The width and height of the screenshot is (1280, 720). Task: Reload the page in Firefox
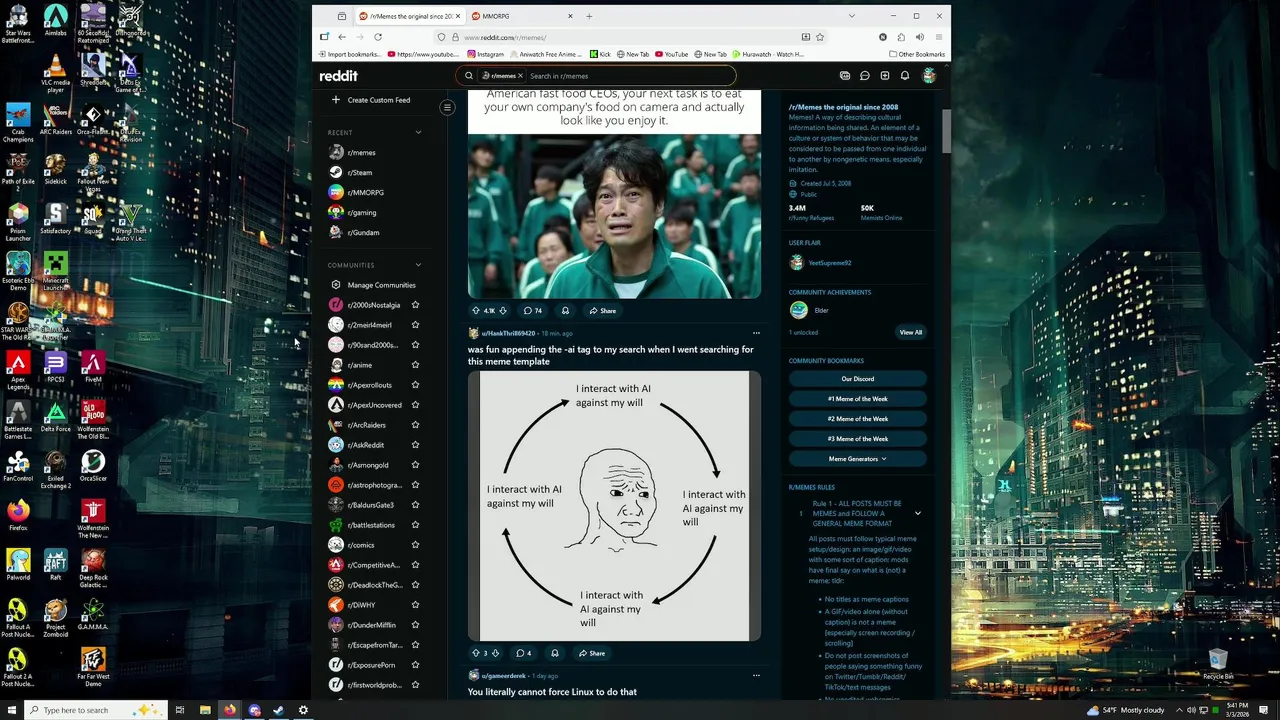tap(378, 37)
